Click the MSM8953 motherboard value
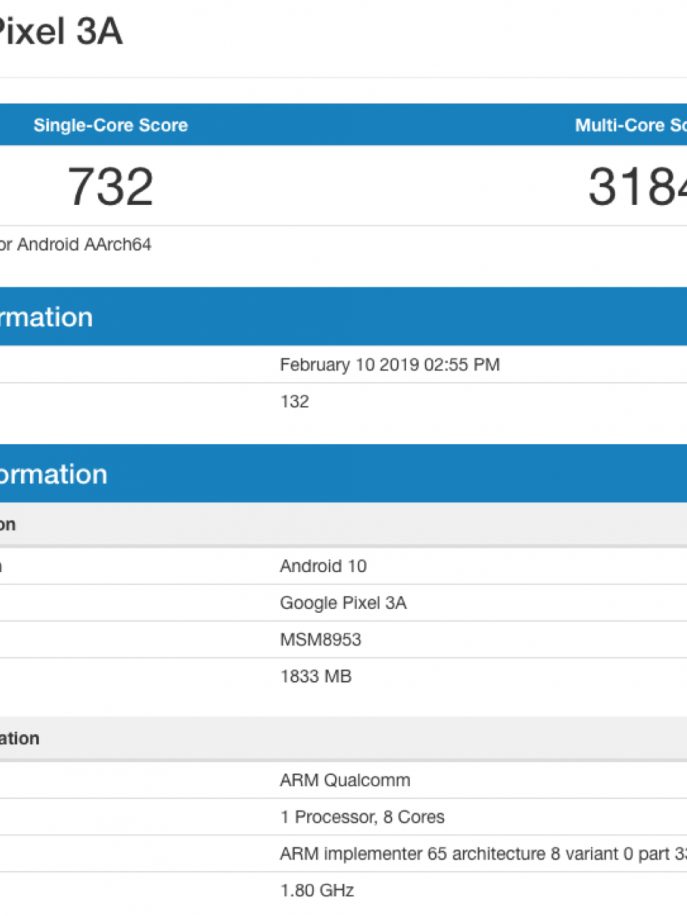Viewport: 687px width, 916px height. (x=320, y=640)
